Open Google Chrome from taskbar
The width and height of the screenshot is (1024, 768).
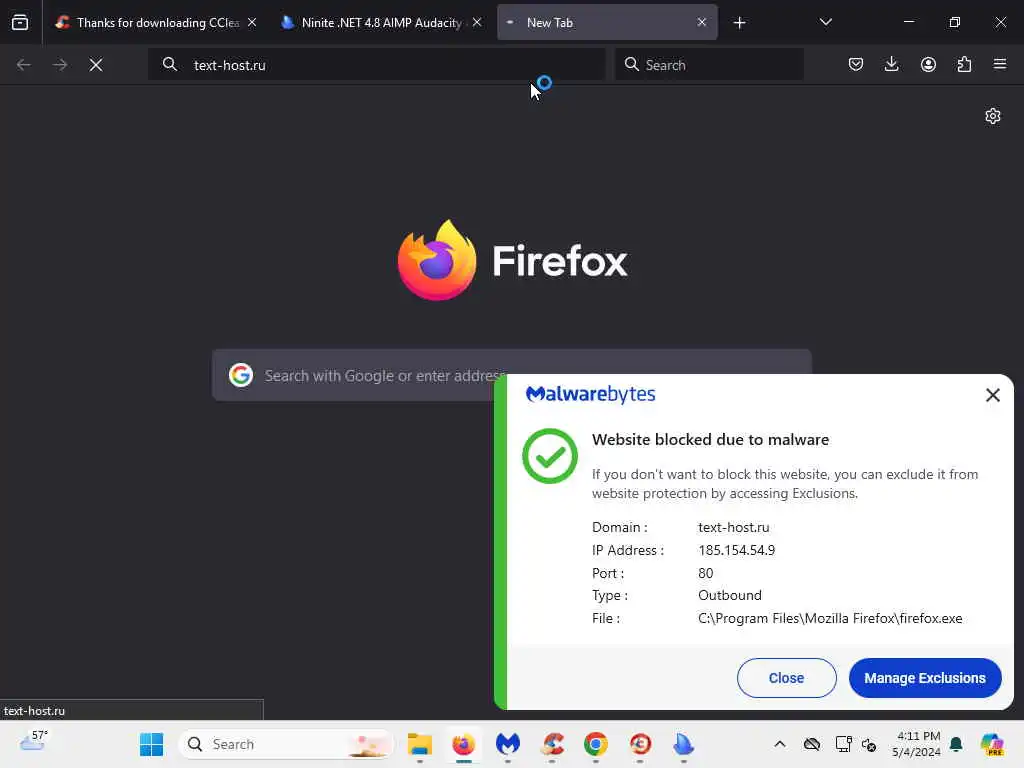[596, 744]
